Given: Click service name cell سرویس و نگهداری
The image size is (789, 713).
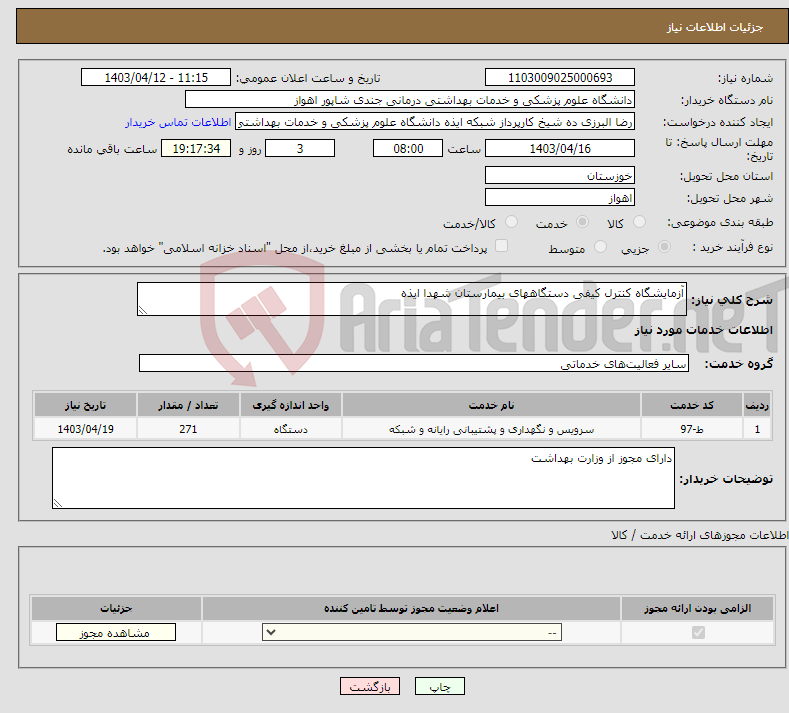Looking at the screenshot, I should tap(491, 429).
